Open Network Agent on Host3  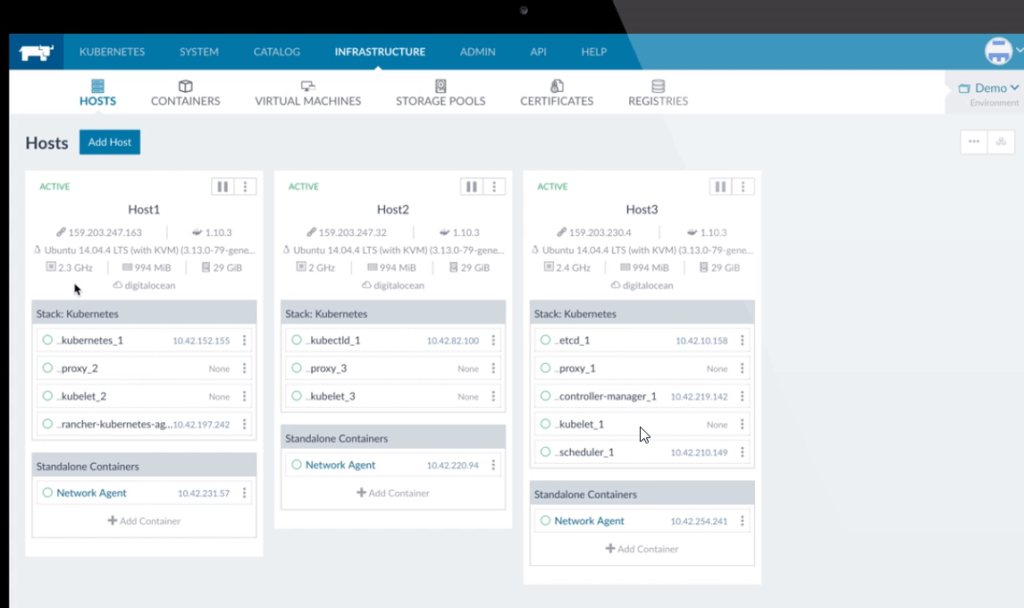coord(589,521)
